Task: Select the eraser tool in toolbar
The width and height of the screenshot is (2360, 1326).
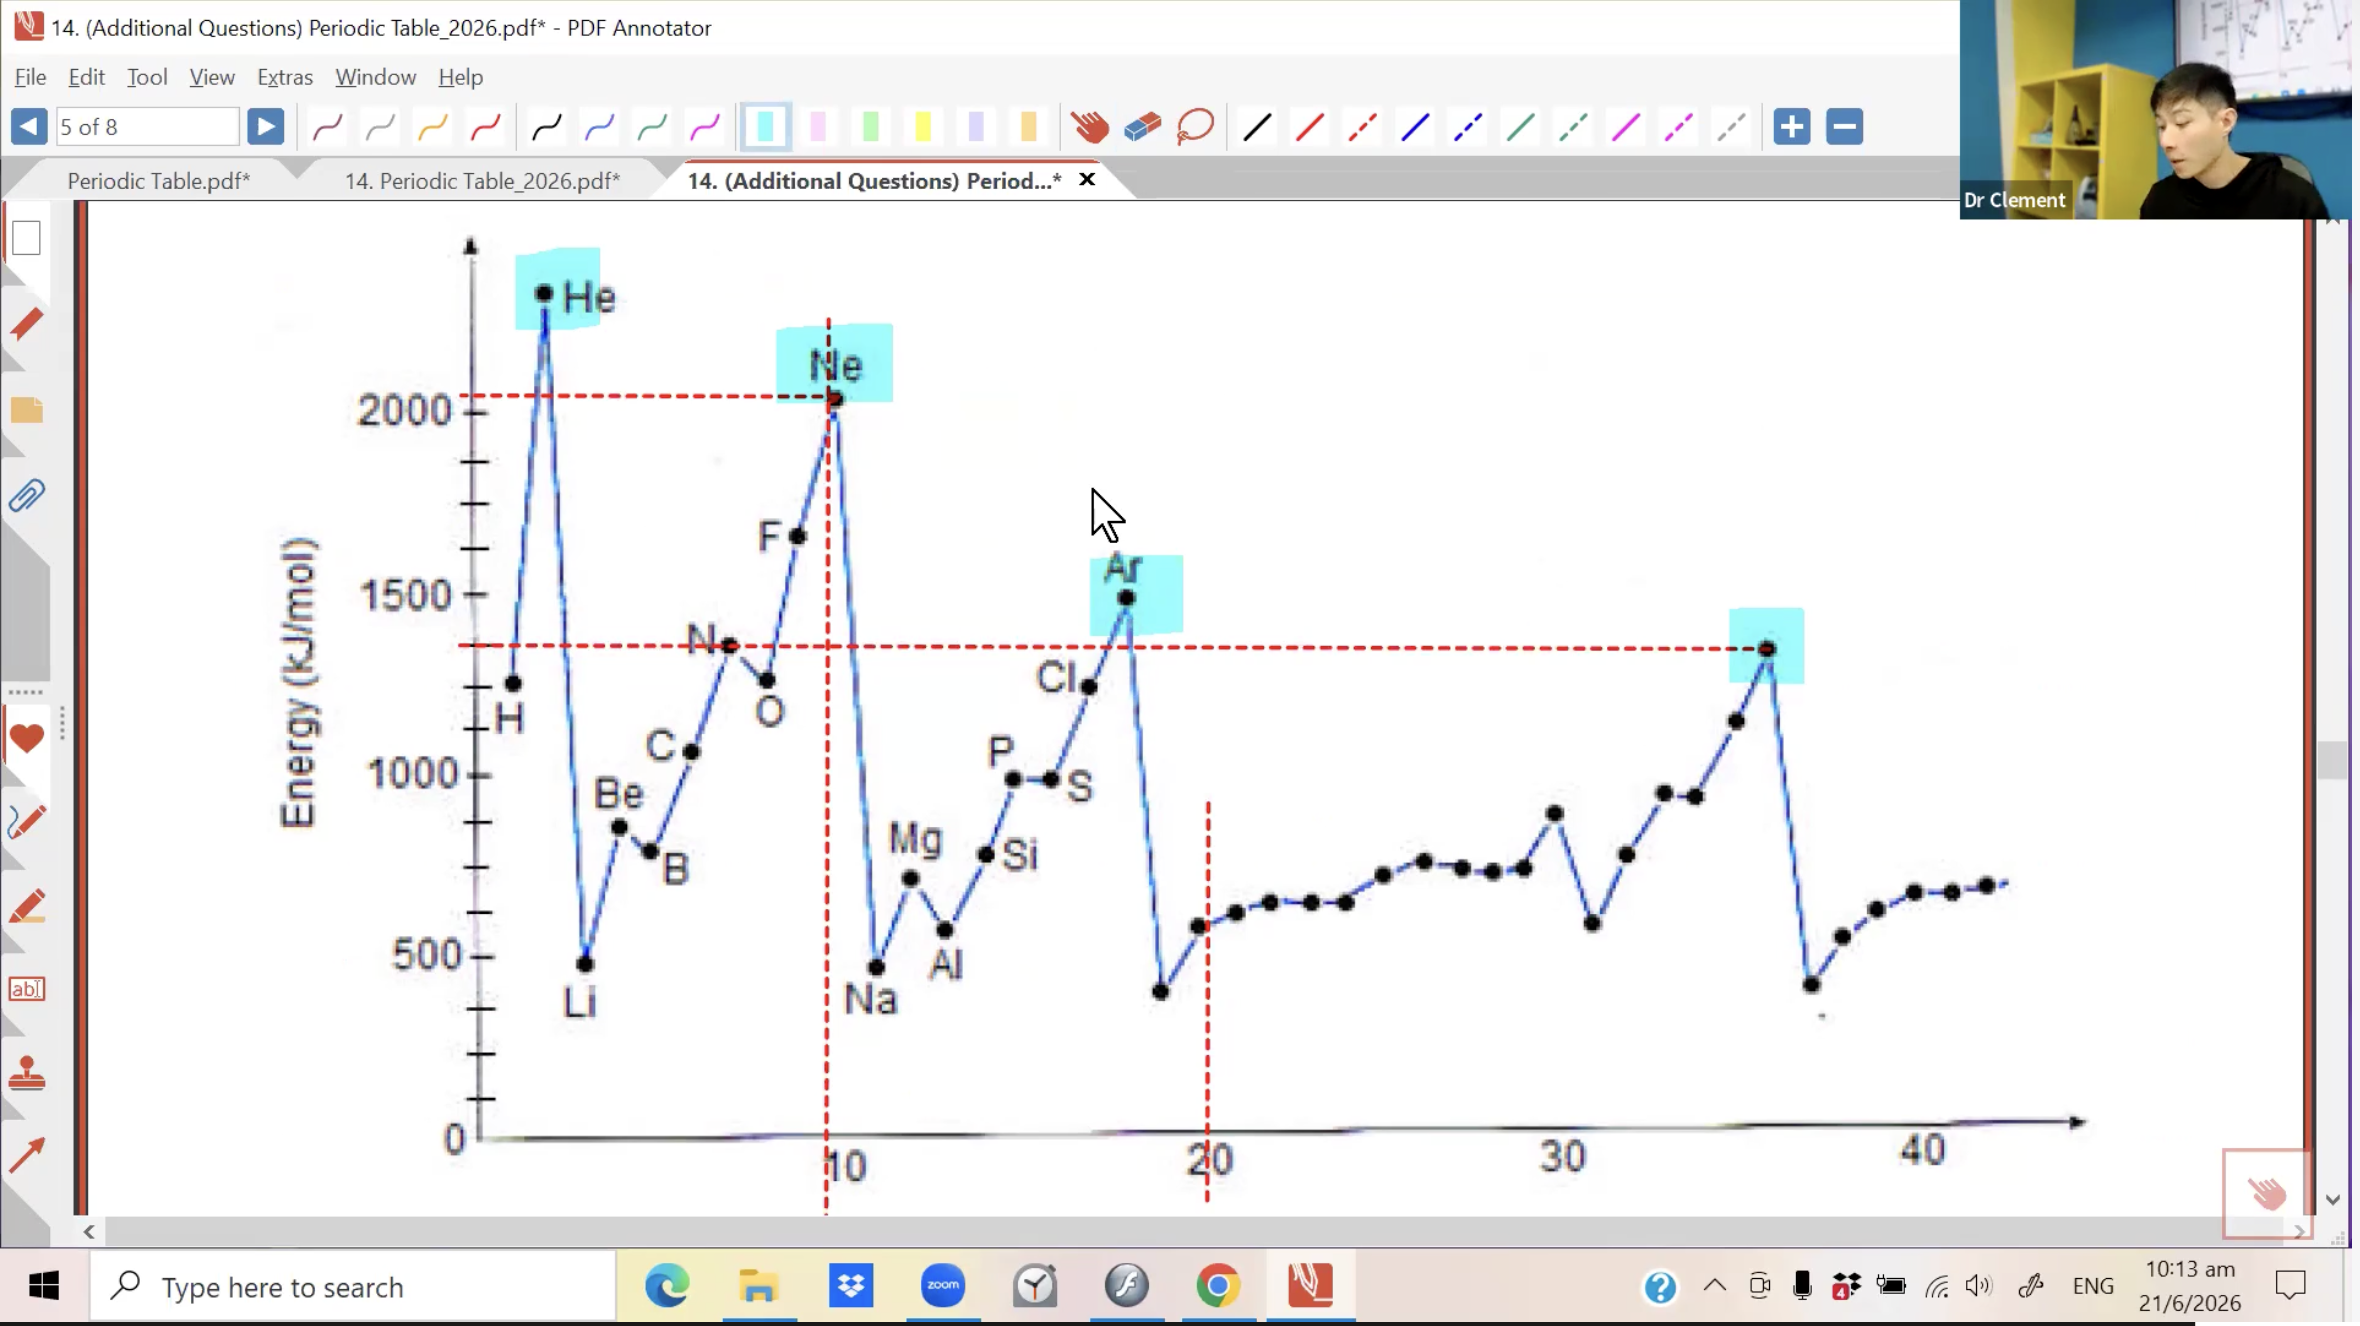Action: point(1142,127)
